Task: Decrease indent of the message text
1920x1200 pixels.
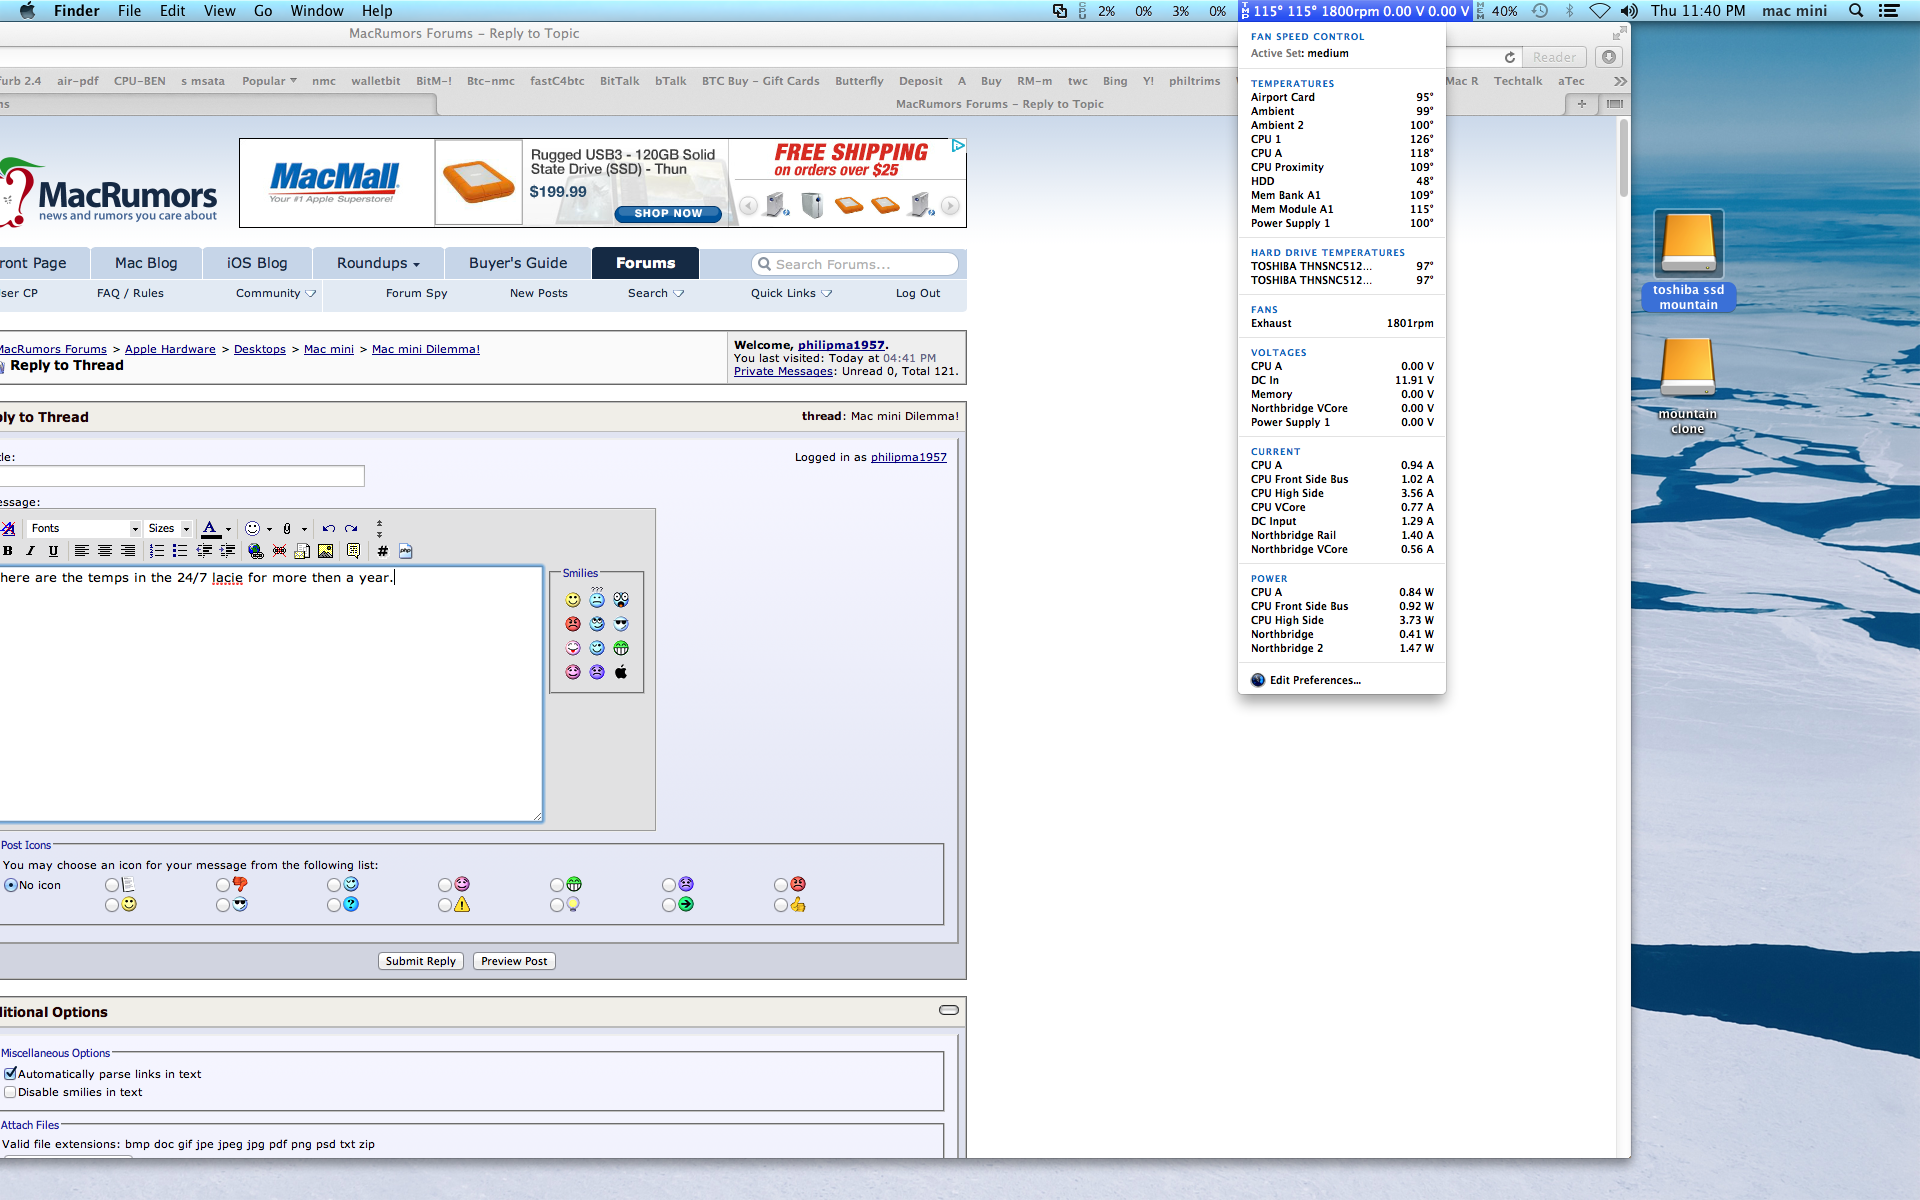Action: click(x=204, y=551)
